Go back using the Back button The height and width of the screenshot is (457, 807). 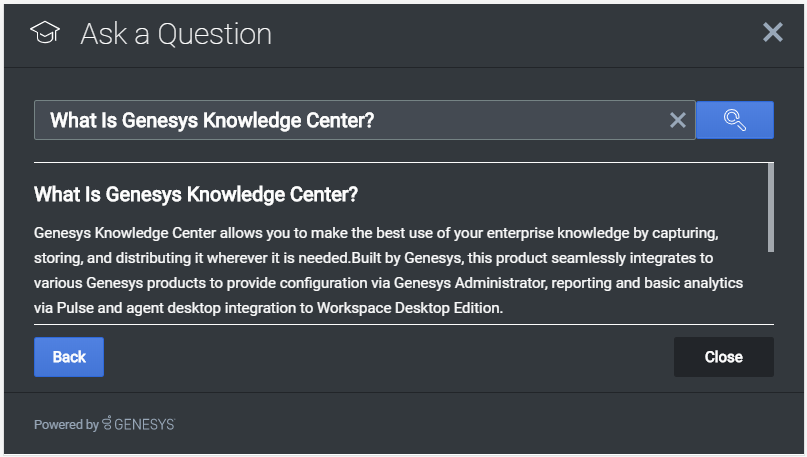point(69,357)
